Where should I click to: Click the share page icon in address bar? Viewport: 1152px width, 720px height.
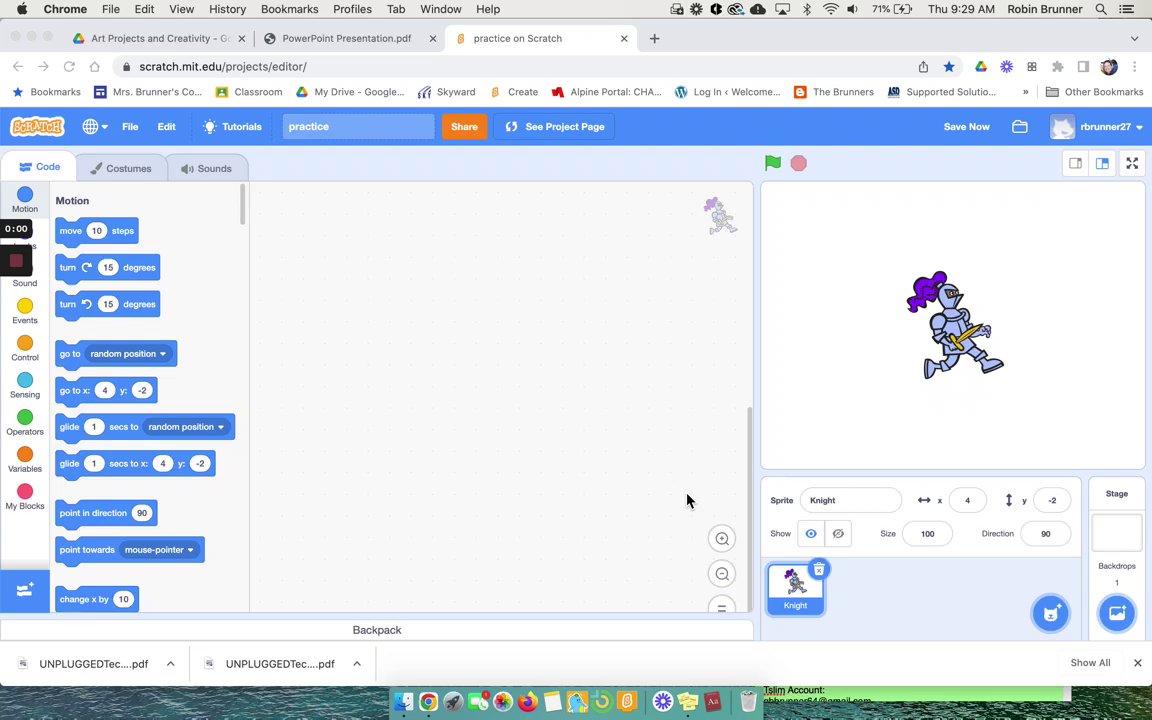[924, 67]
